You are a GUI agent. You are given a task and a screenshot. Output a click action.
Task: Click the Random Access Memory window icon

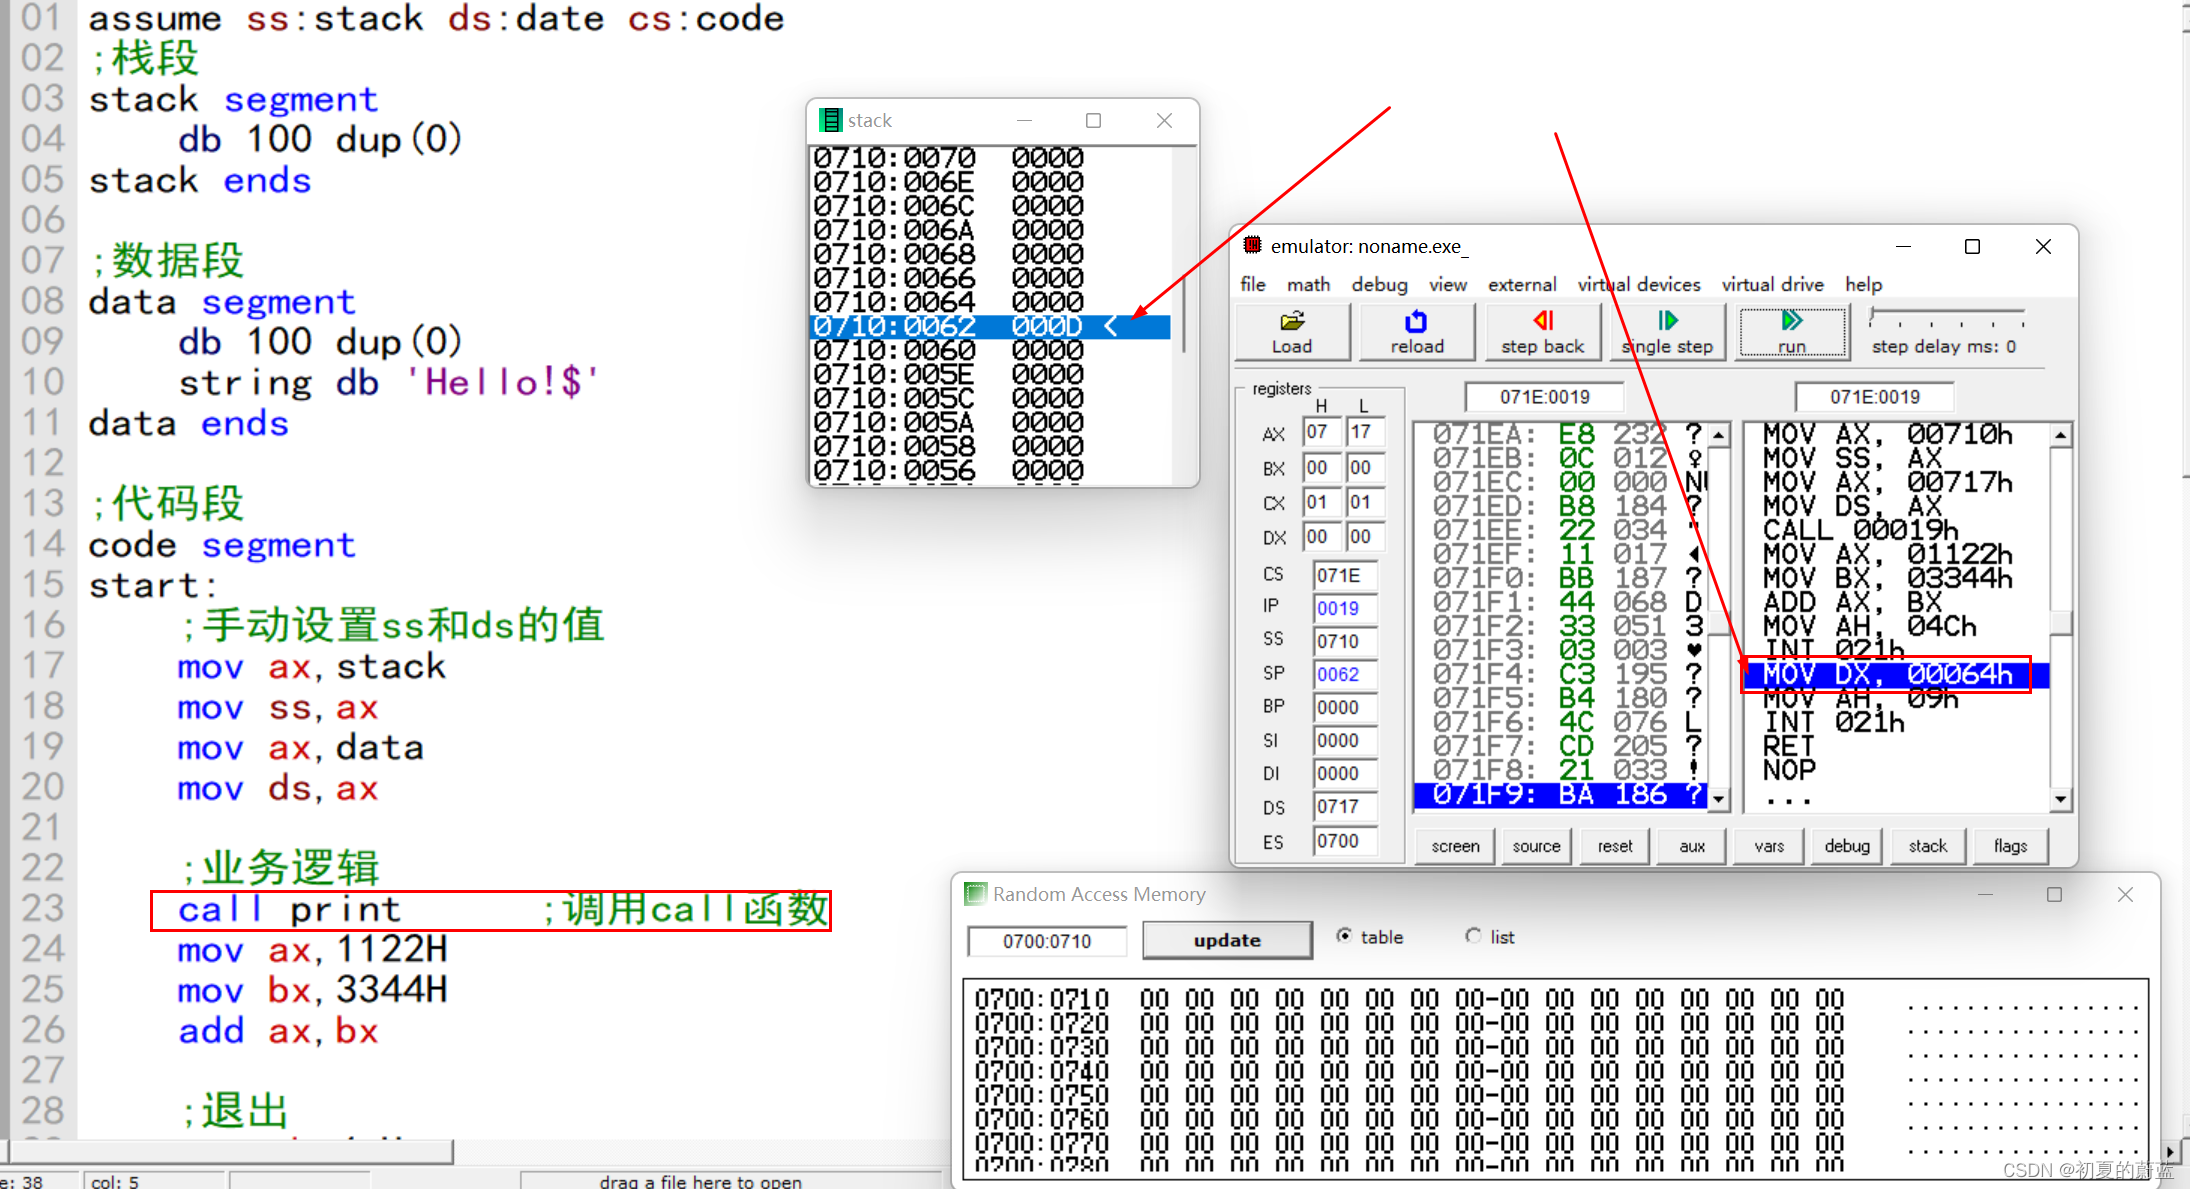[x=974, y=894]
